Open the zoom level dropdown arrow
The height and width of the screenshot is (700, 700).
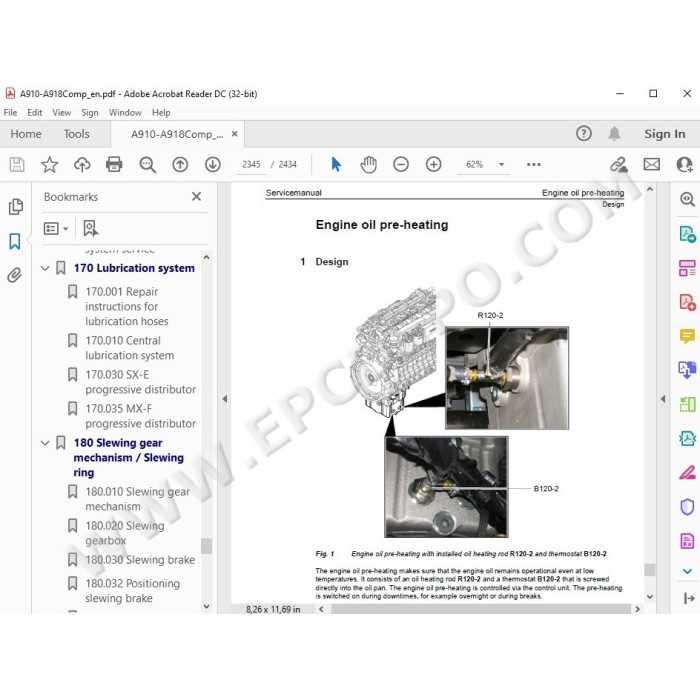pyautogui.click(x=501, y=165)
